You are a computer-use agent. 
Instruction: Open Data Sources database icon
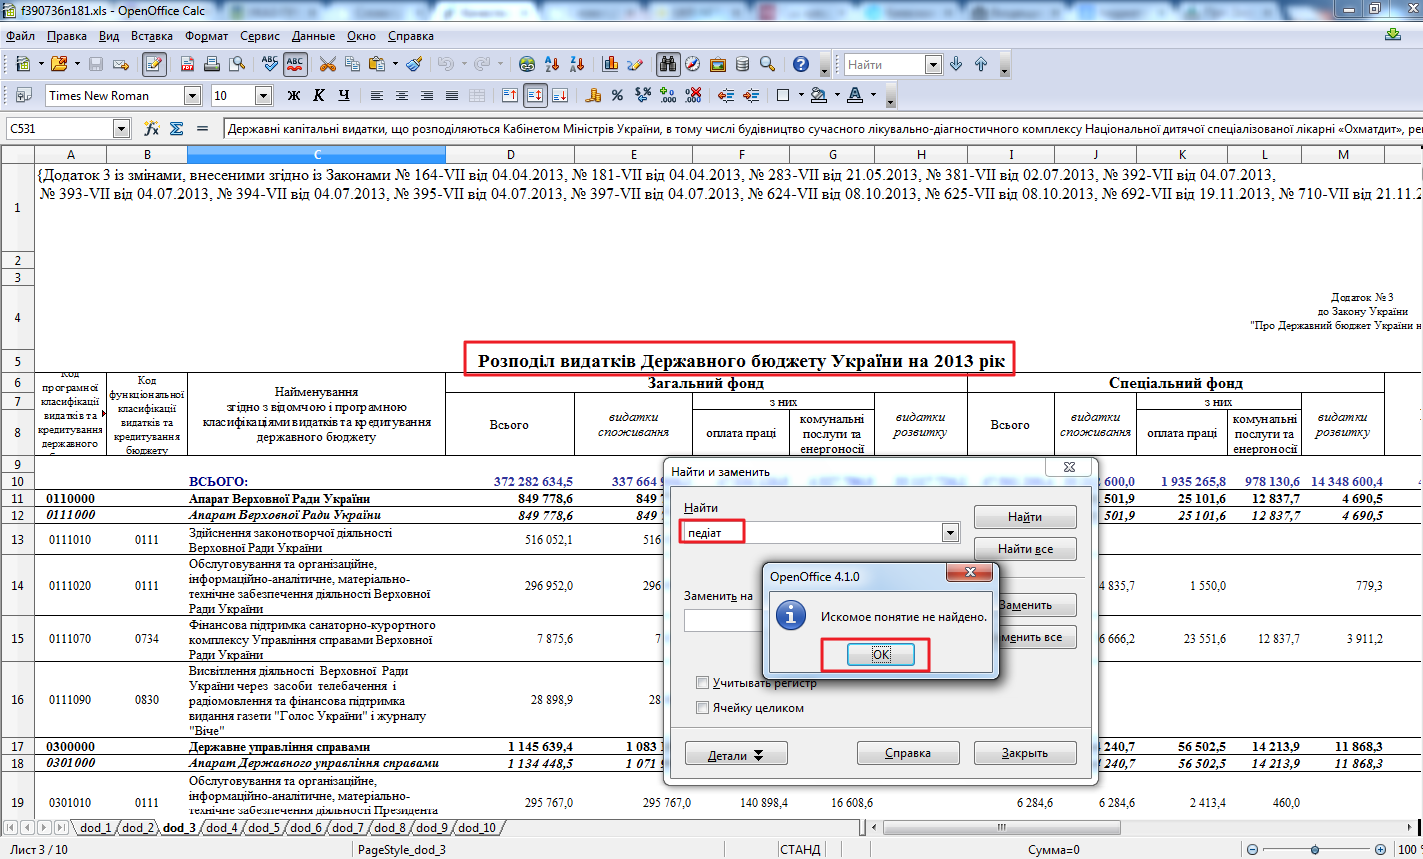coord(742,64)
